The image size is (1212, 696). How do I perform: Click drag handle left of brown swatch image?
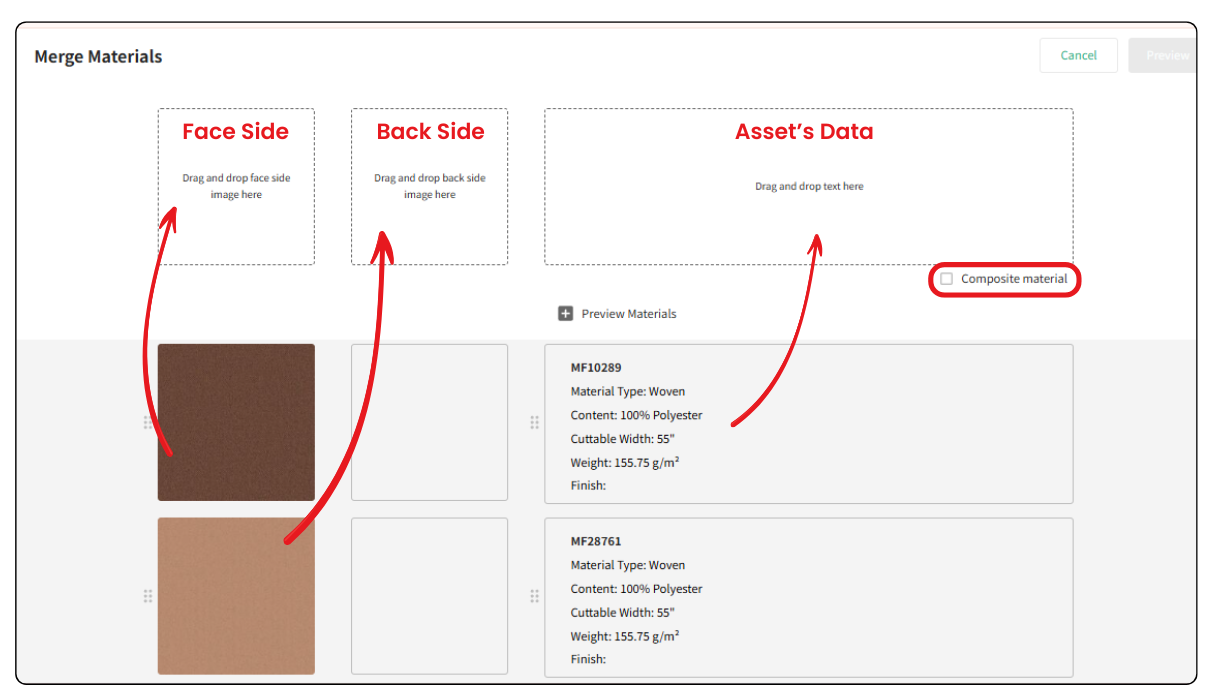(148, 423)
